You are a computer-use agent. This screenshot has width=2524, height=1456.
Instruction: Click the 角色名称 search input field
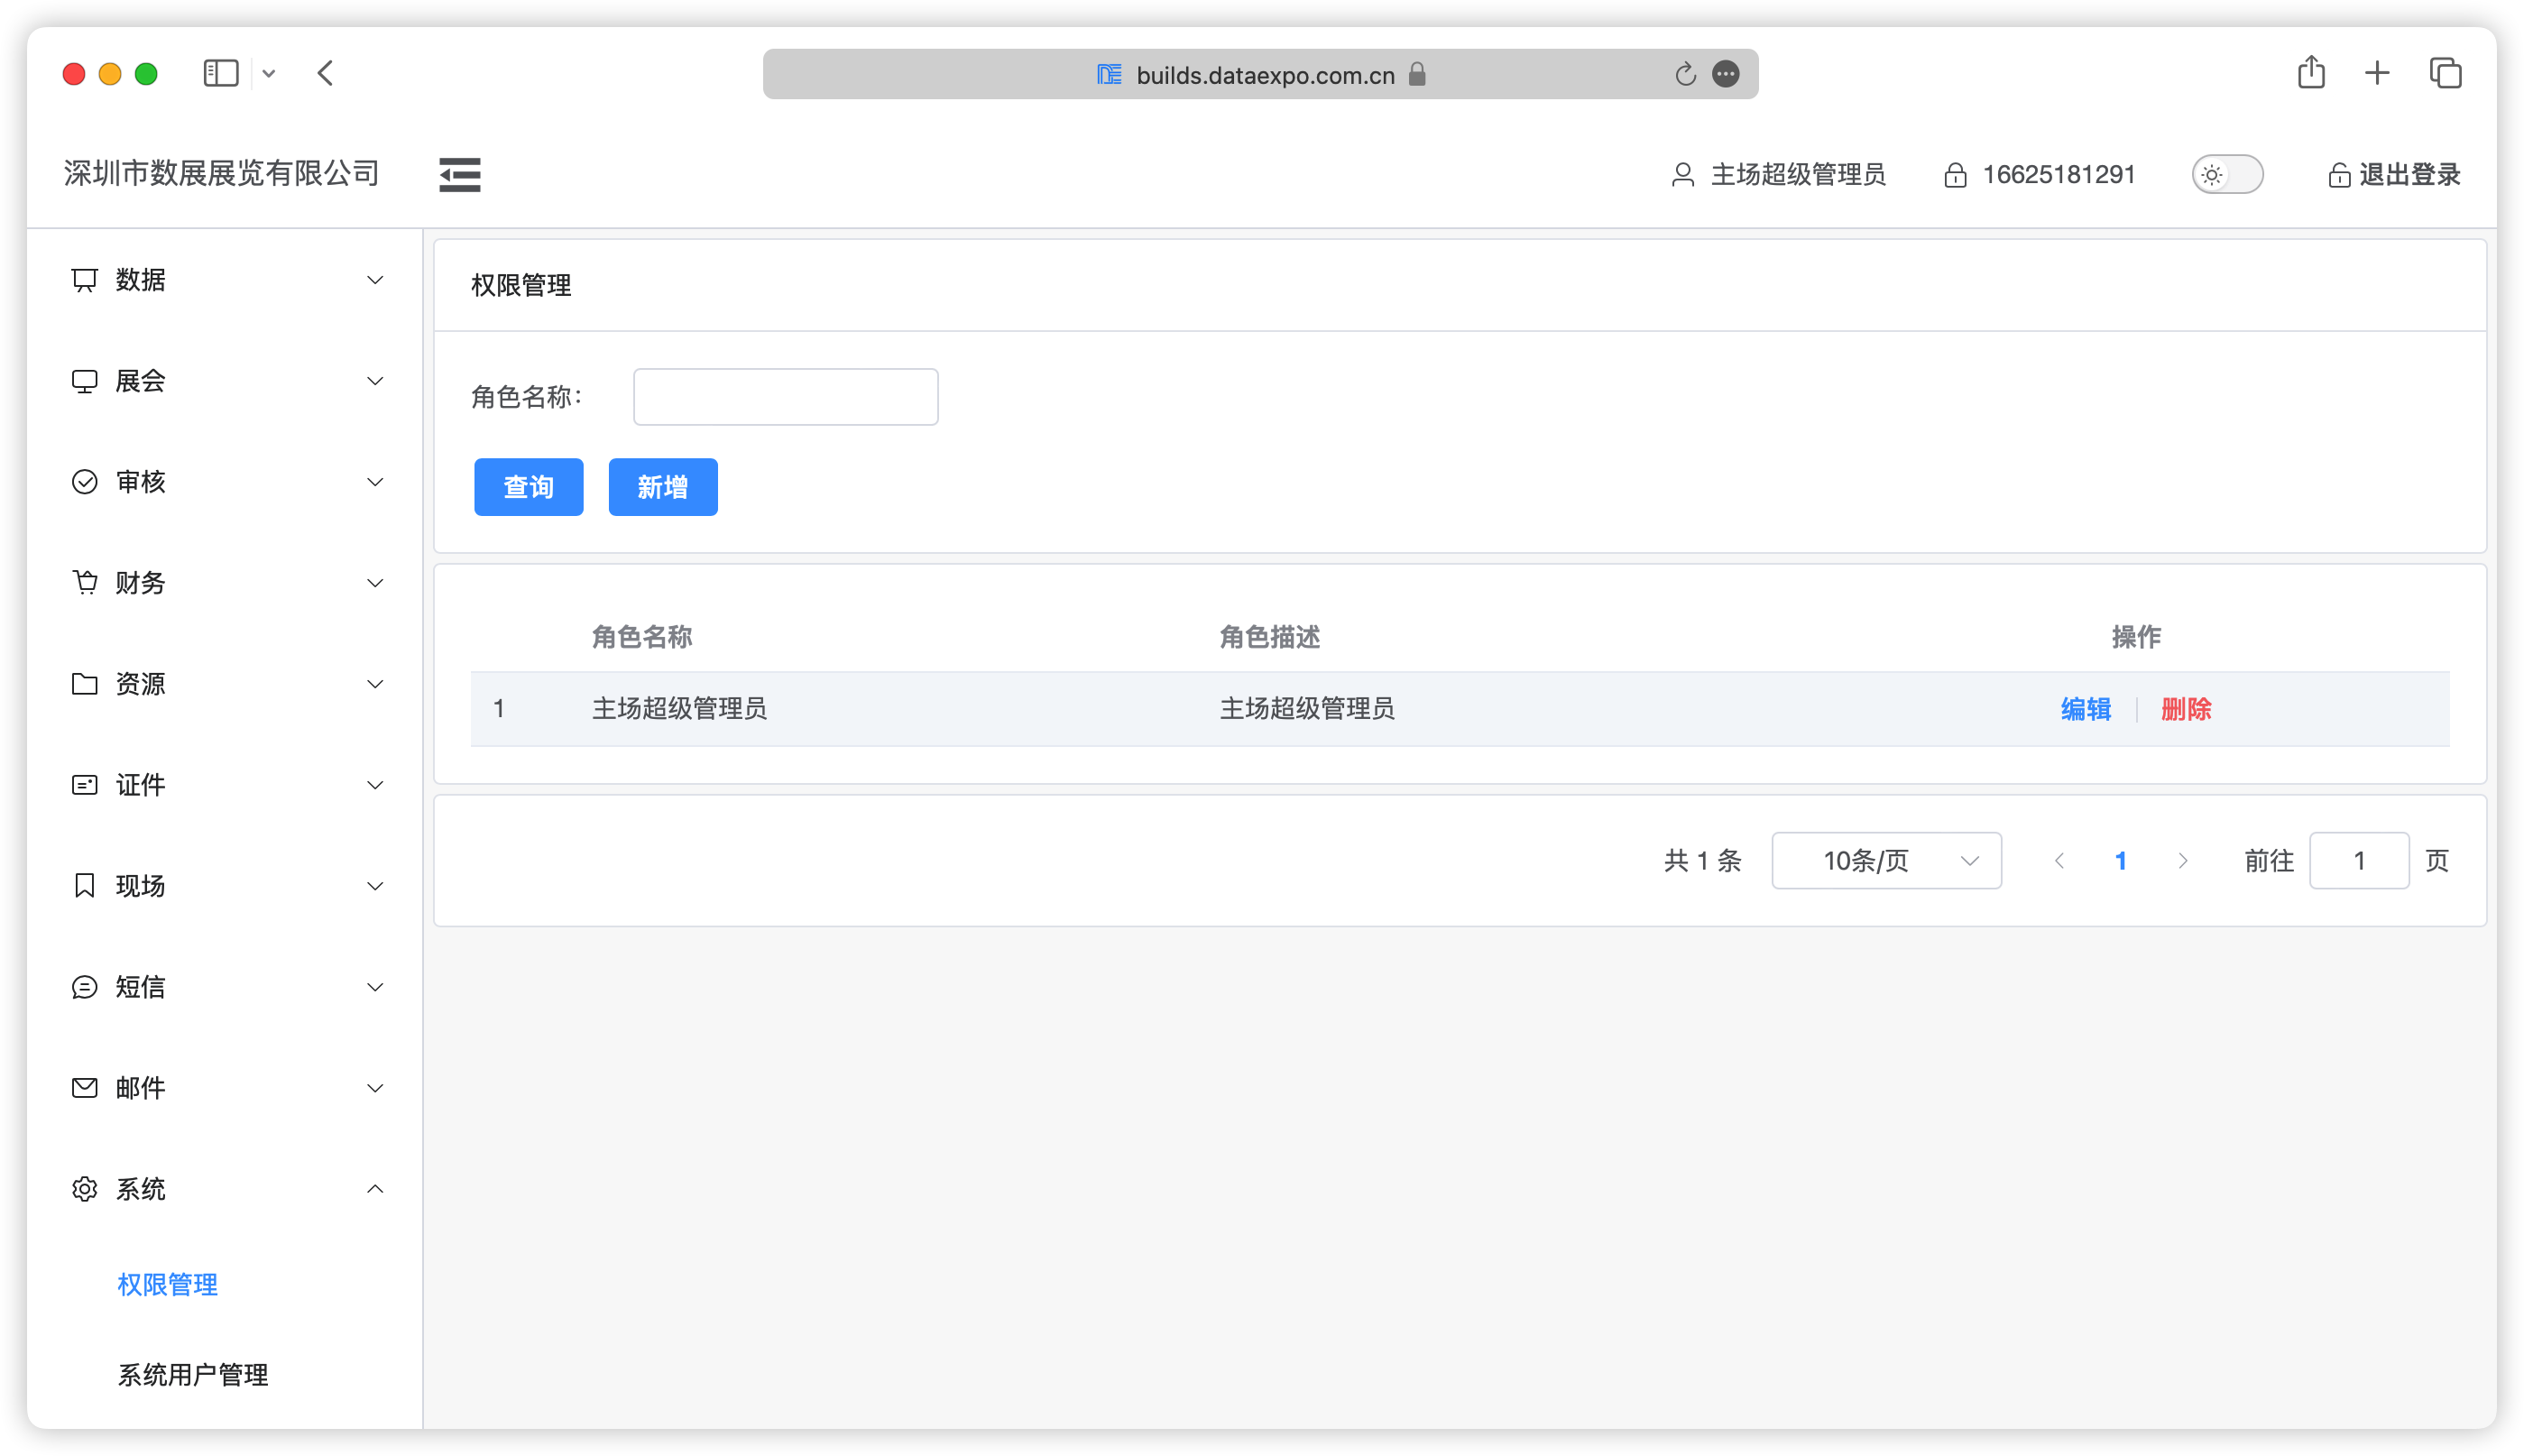tap(786, 397)
